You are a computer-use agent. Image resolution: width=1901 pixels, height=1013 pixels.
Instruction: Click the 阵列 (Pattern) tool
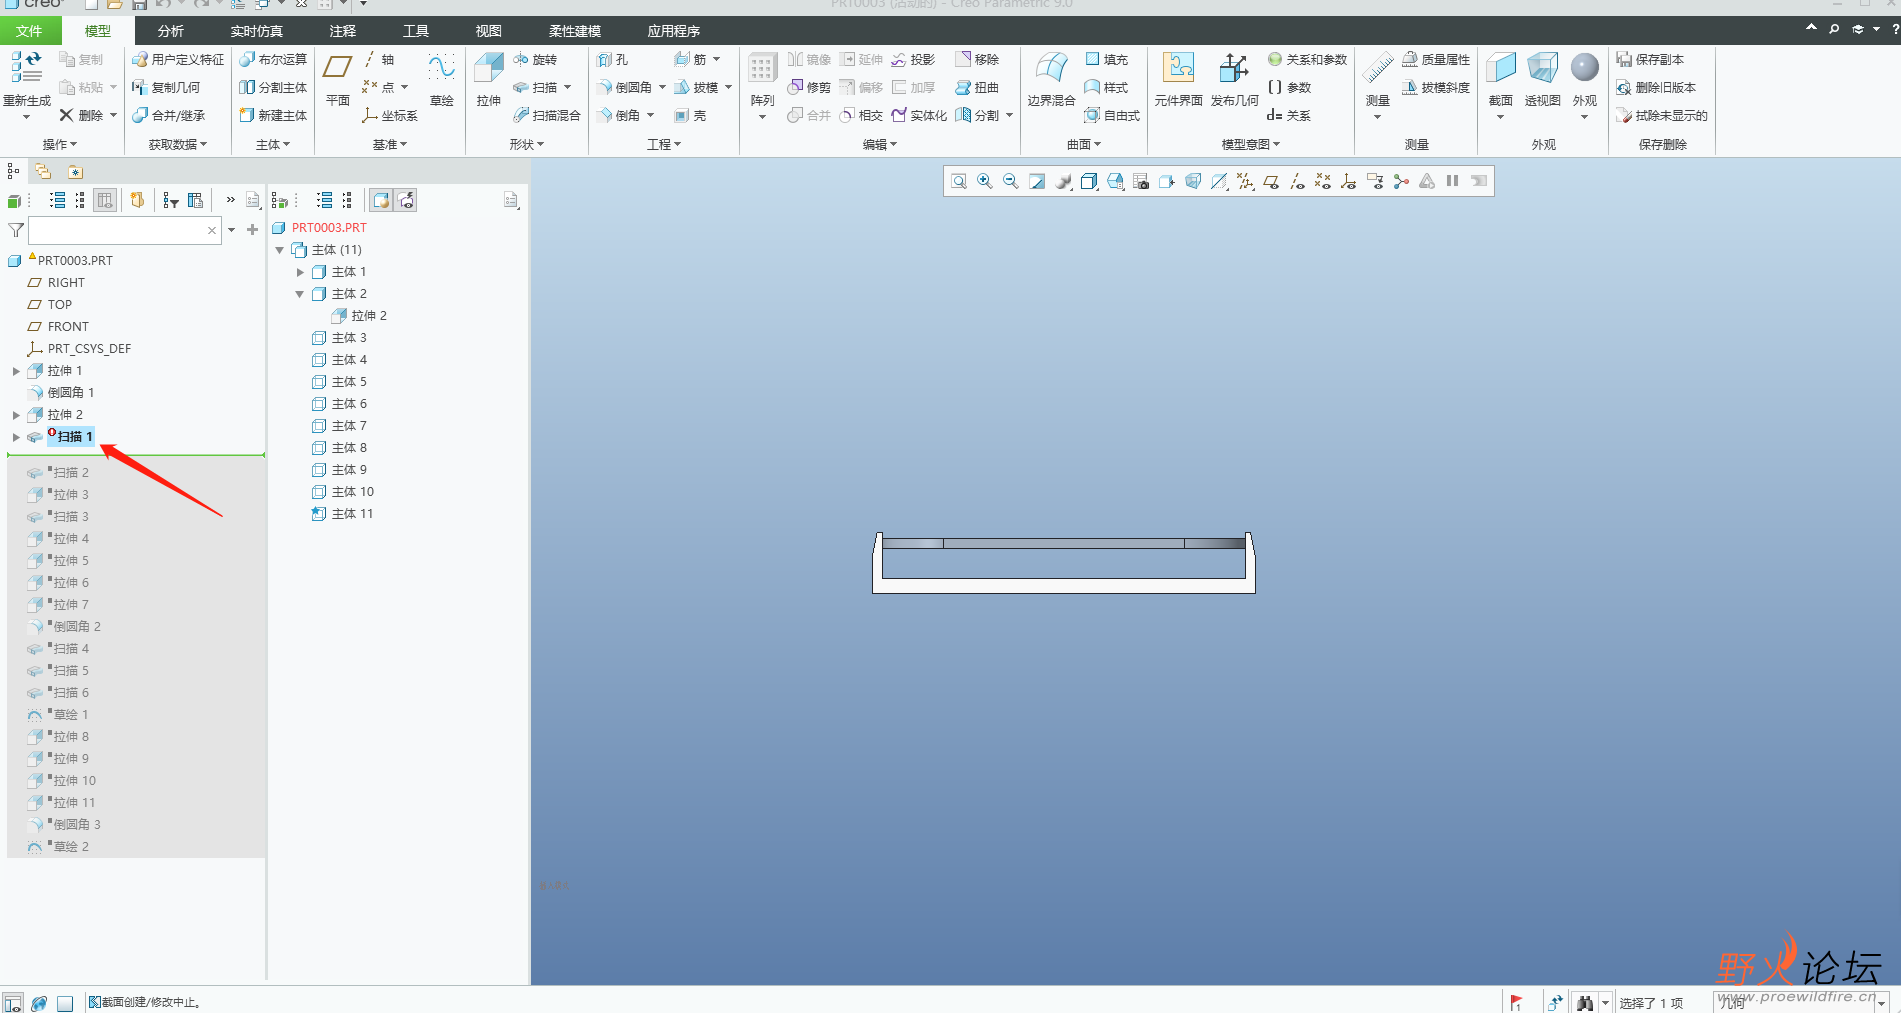[762, 86]
